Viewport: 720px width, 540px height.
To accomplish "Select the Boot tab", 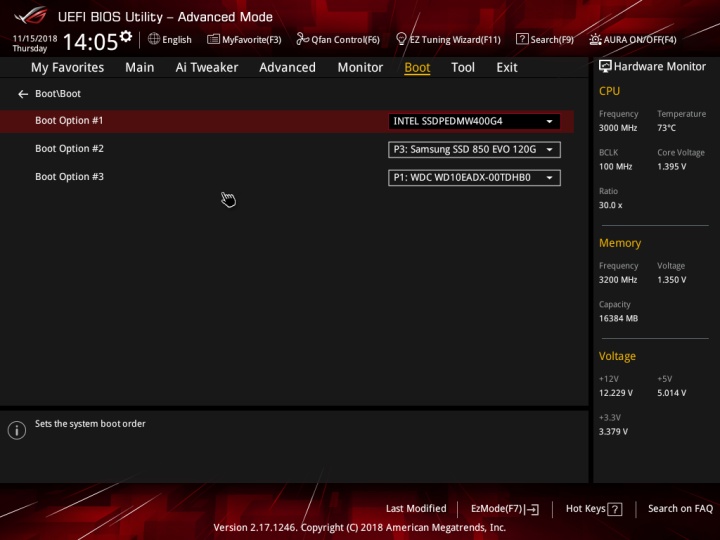I will 417,68.
